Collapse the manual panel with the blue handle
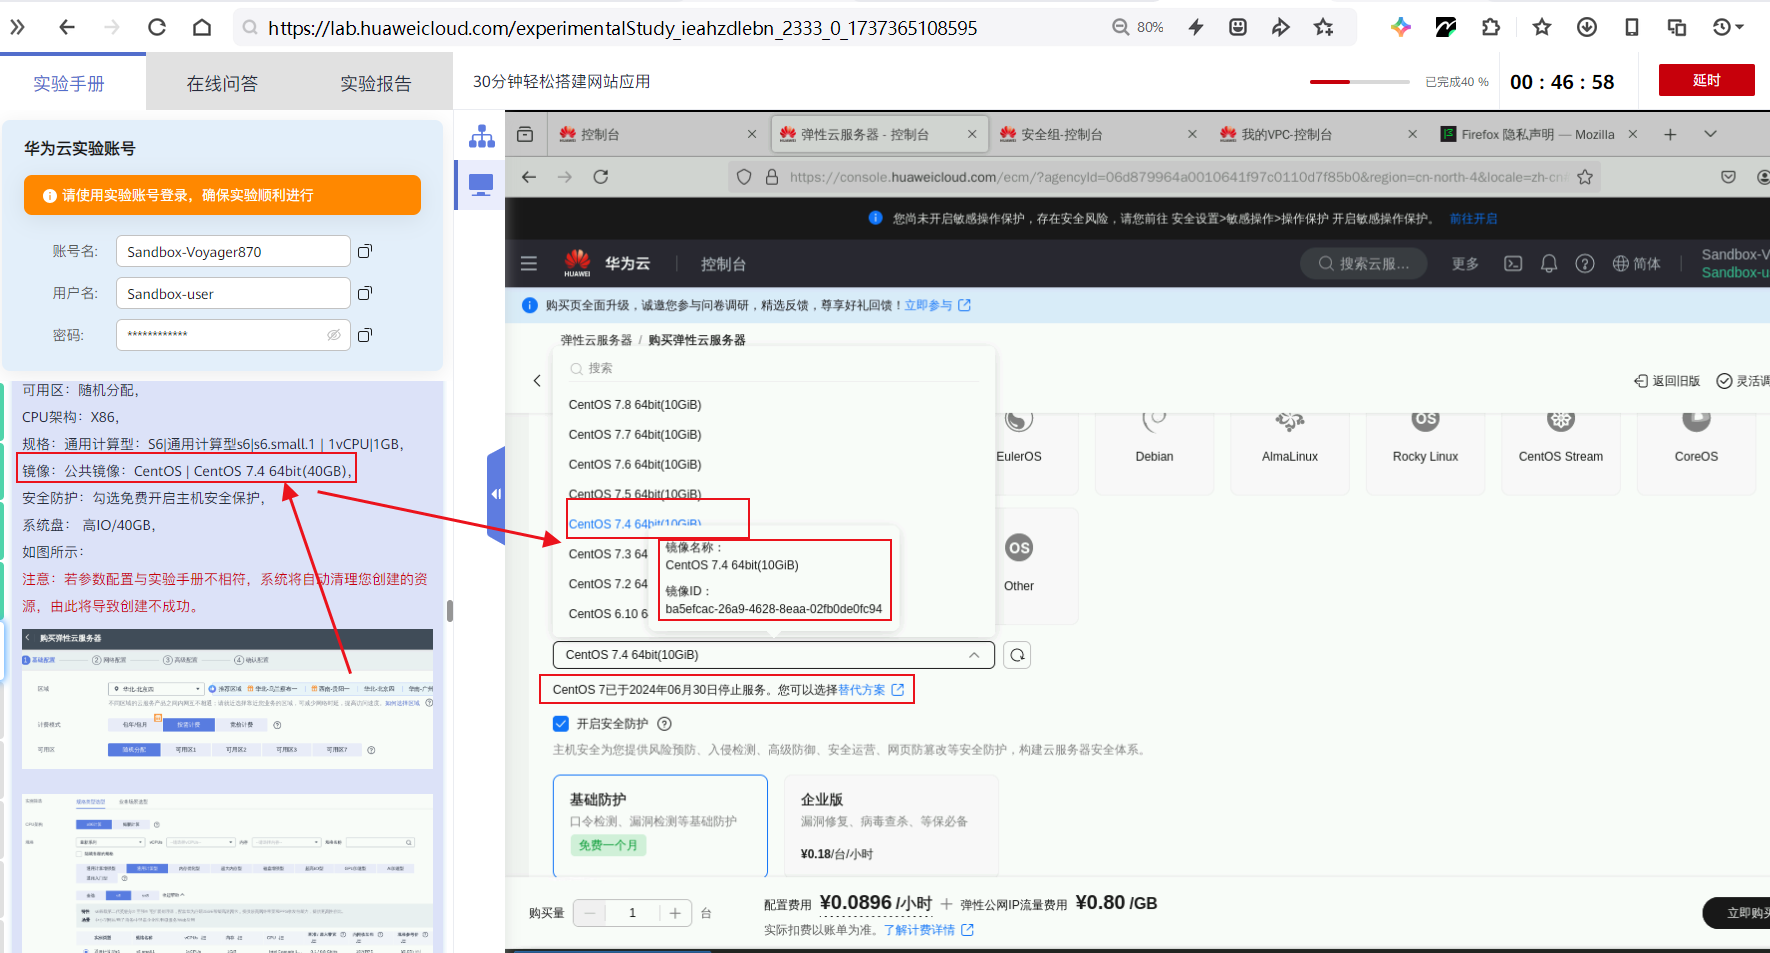Screen dimensions: 1770x953 [x=496, y=494]
